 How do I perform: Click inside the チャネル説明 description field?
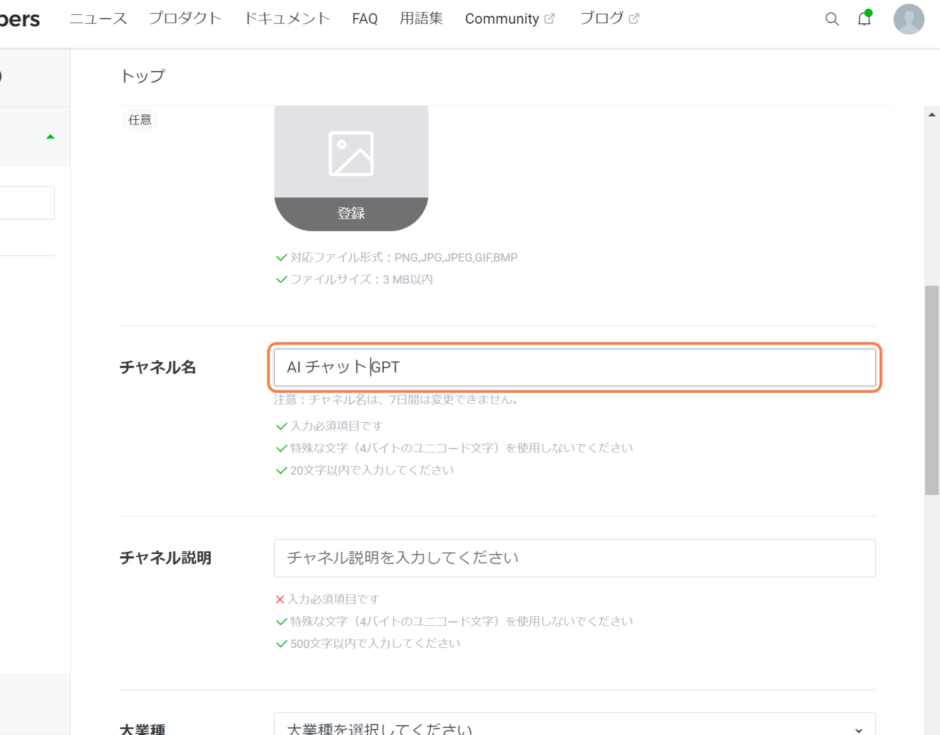pos(575,558)
